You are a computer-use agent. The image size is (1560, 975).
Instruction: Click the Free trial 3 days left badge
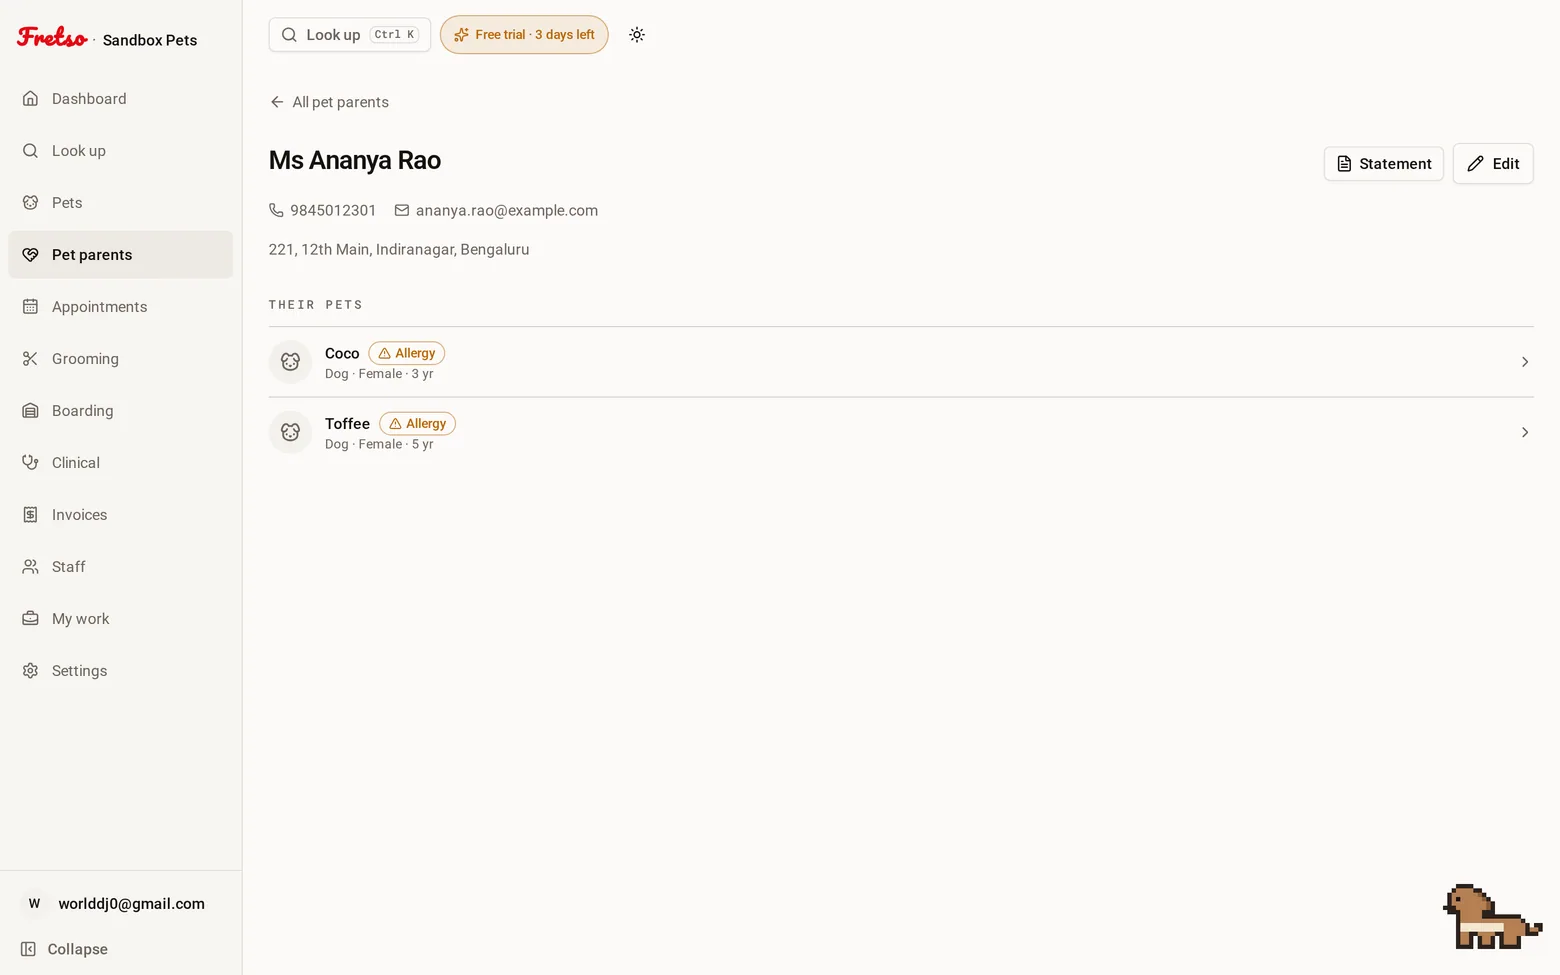point(524,35)
